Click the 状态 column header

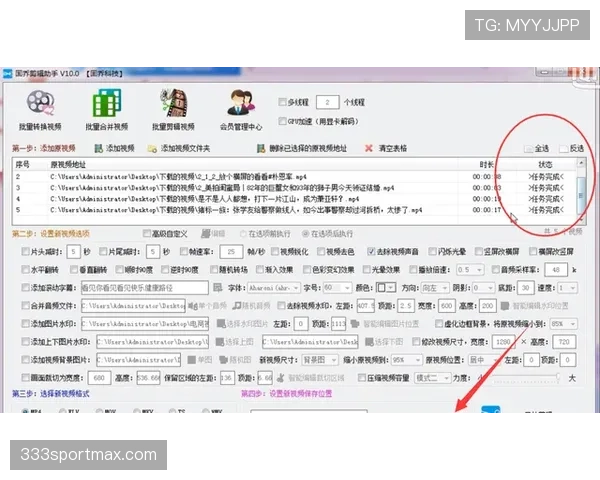tap(545, 165)
